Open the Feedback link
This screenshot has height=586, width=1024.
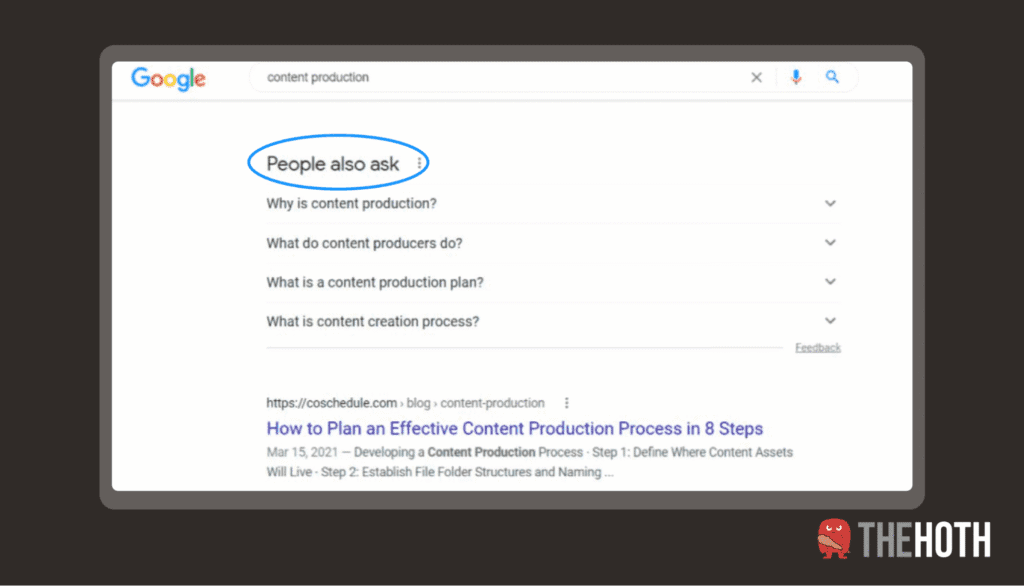[x=818, y=347]
